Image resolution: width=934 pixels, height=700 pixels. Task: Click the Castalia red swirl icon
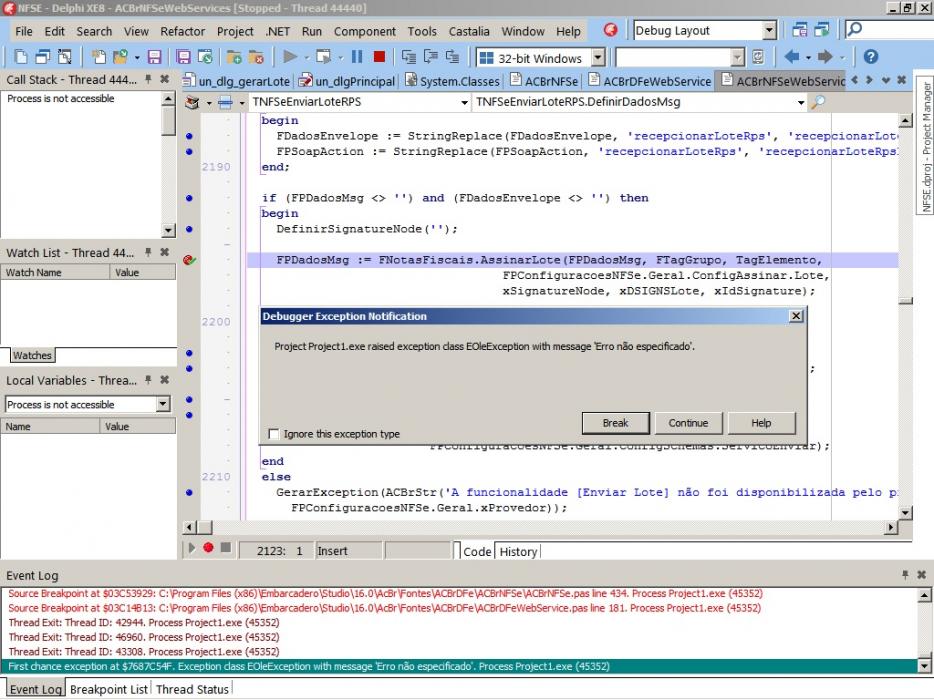click(x=611, y=30)
